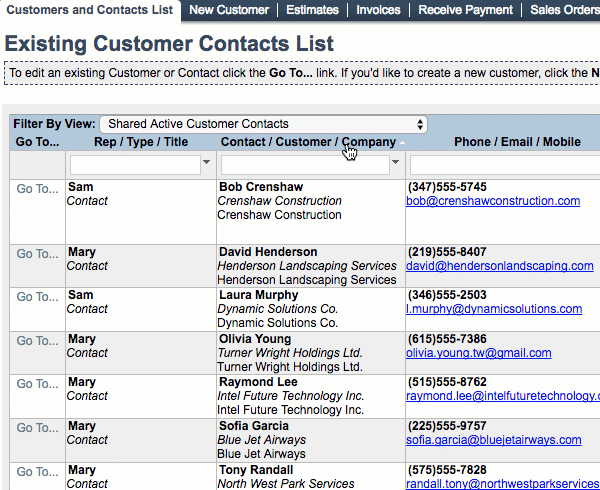Screen dimensions: 600x490
Task: Select the Laura Murphy contact name
Action: [x=258, y=295]
